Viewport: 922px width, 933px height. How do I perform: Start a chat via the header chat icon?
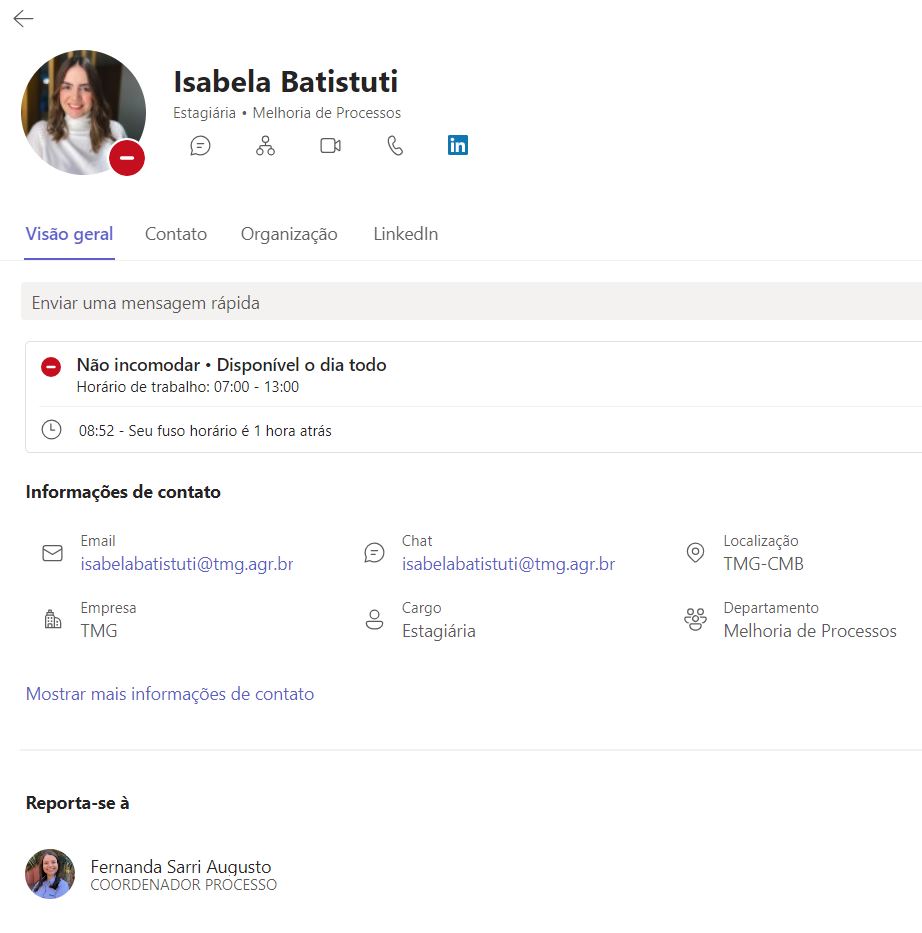(201, 146)
